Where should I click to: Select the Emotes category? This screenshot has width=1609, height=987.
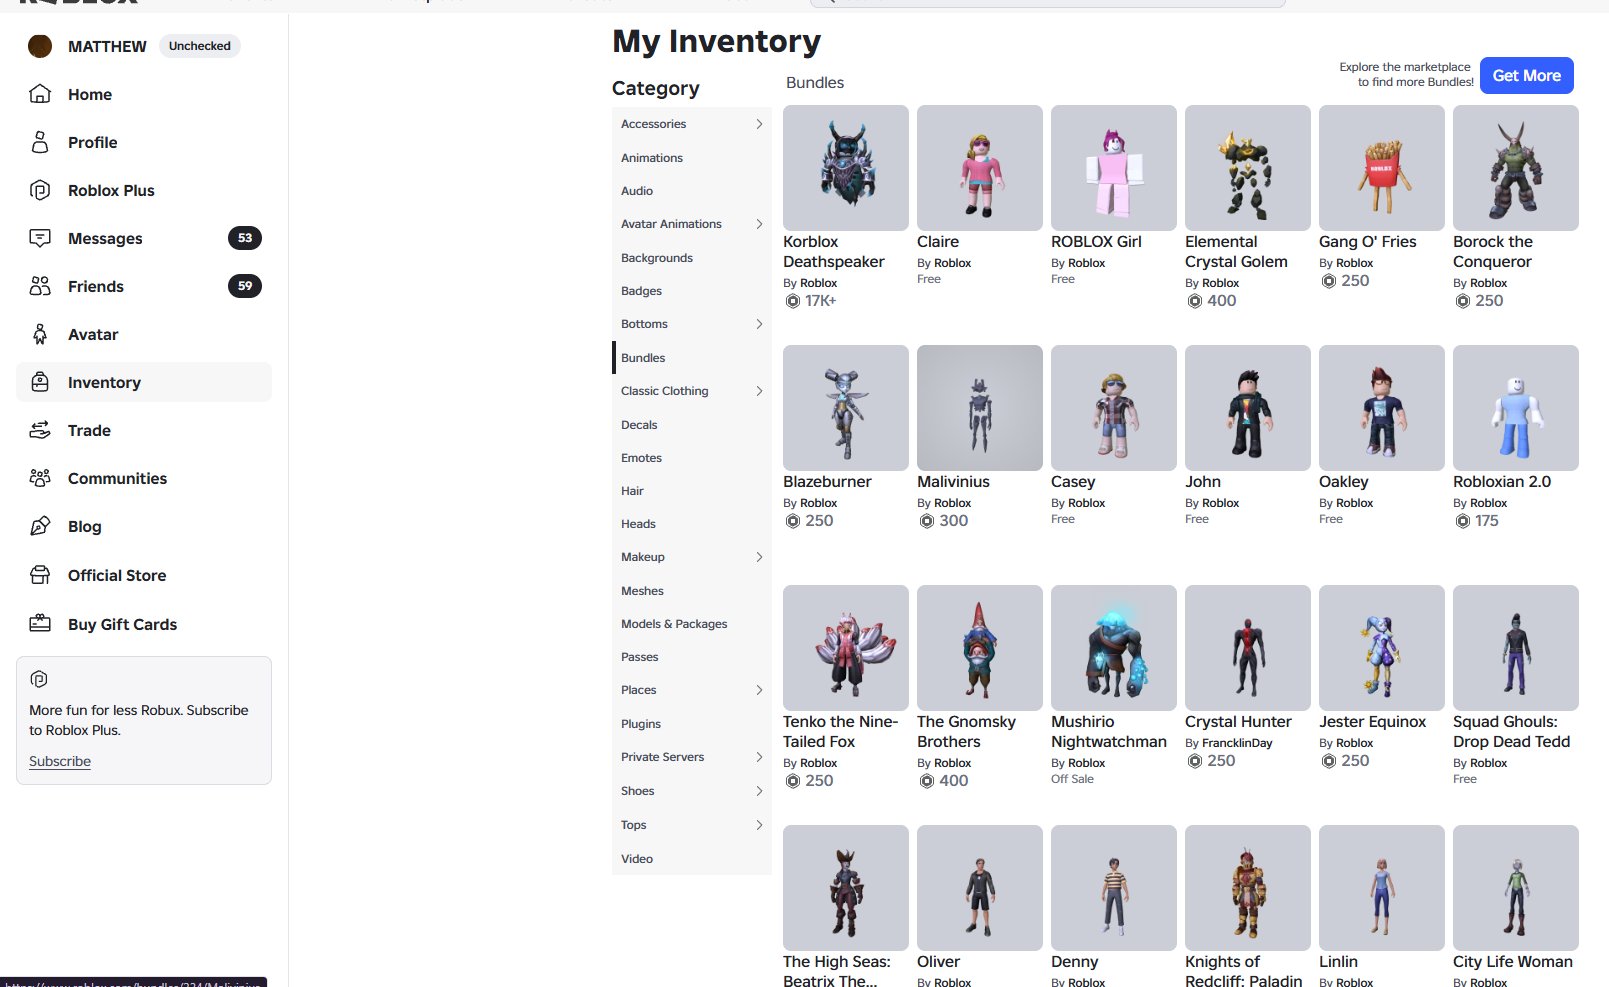691,458
